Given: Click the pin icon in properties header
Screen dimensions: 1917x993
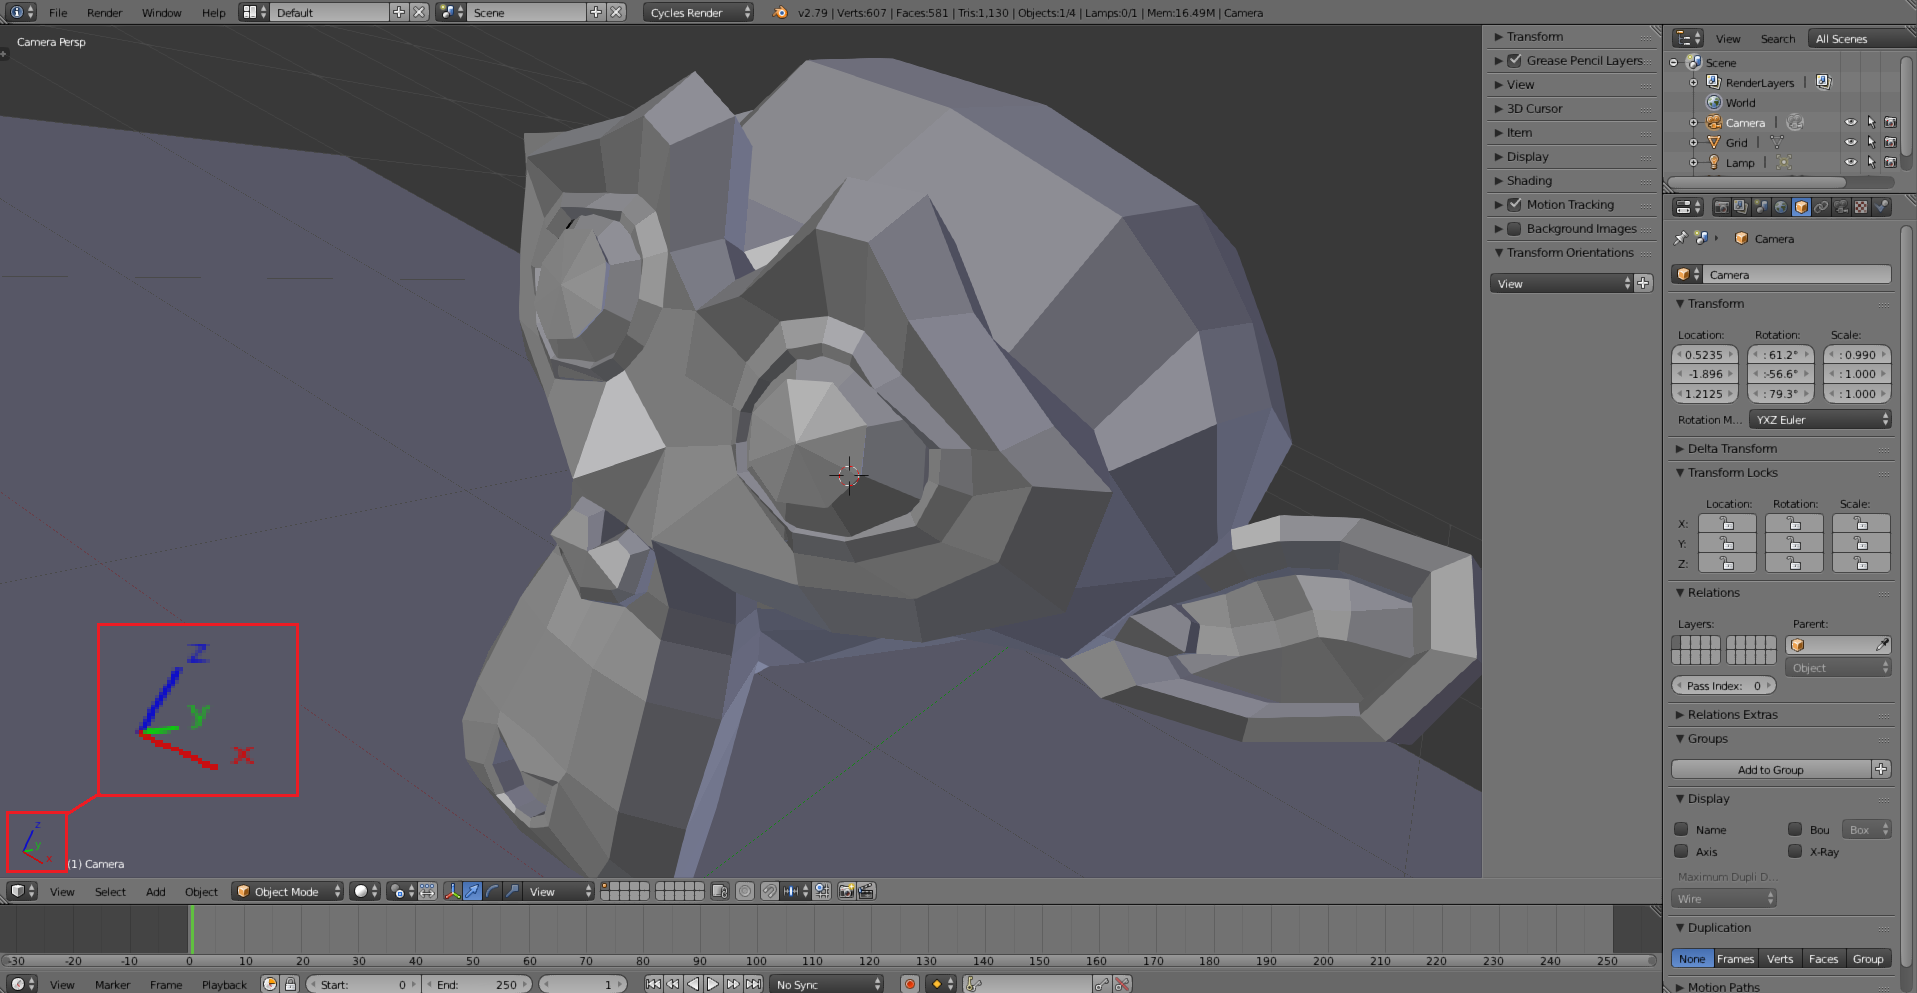Looking at the screenshot, I should (x=1680, y=238).
